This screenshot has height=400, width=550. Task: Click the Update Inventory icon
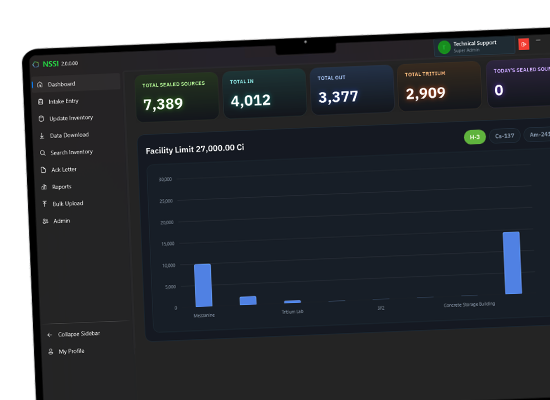(x=41, y=119)
